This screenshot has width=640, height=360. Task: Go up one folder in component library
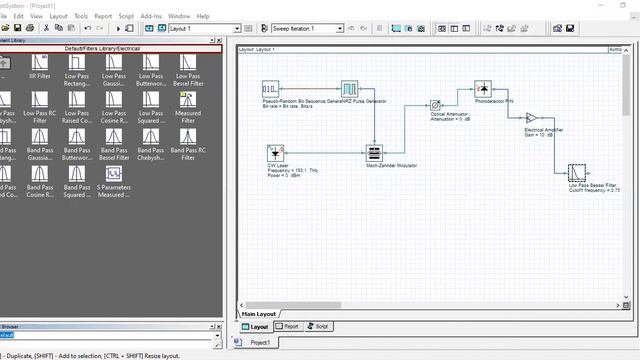click(4, 63)
